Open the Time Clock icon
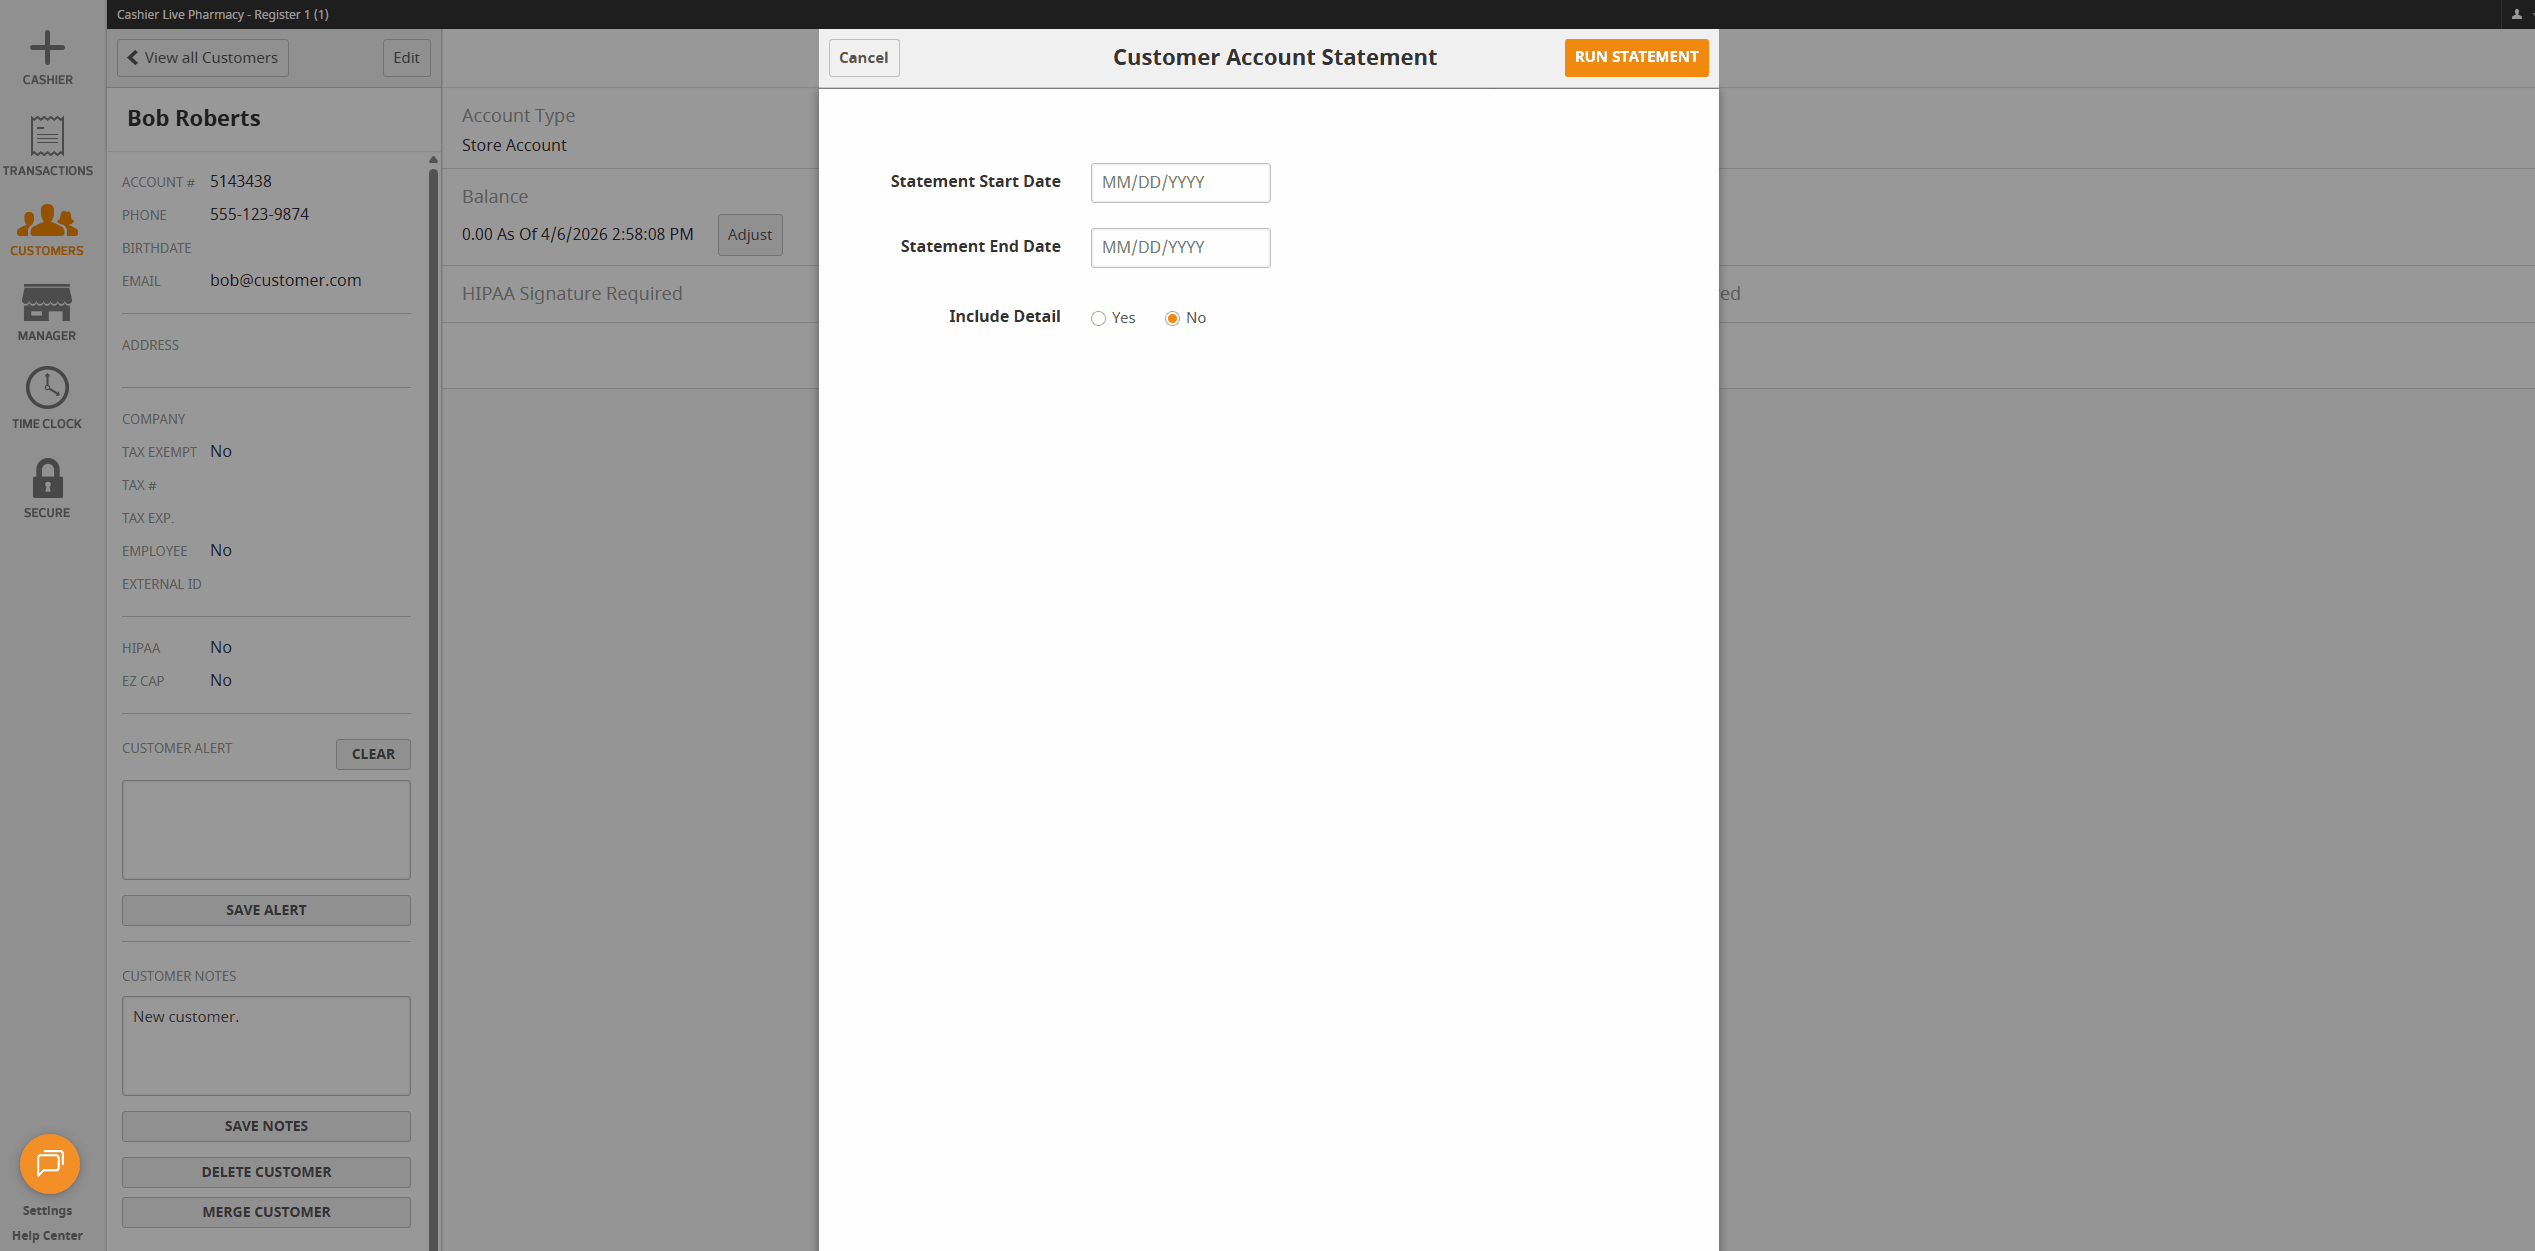This screenshot has width=2535, height=1251. 47,388
